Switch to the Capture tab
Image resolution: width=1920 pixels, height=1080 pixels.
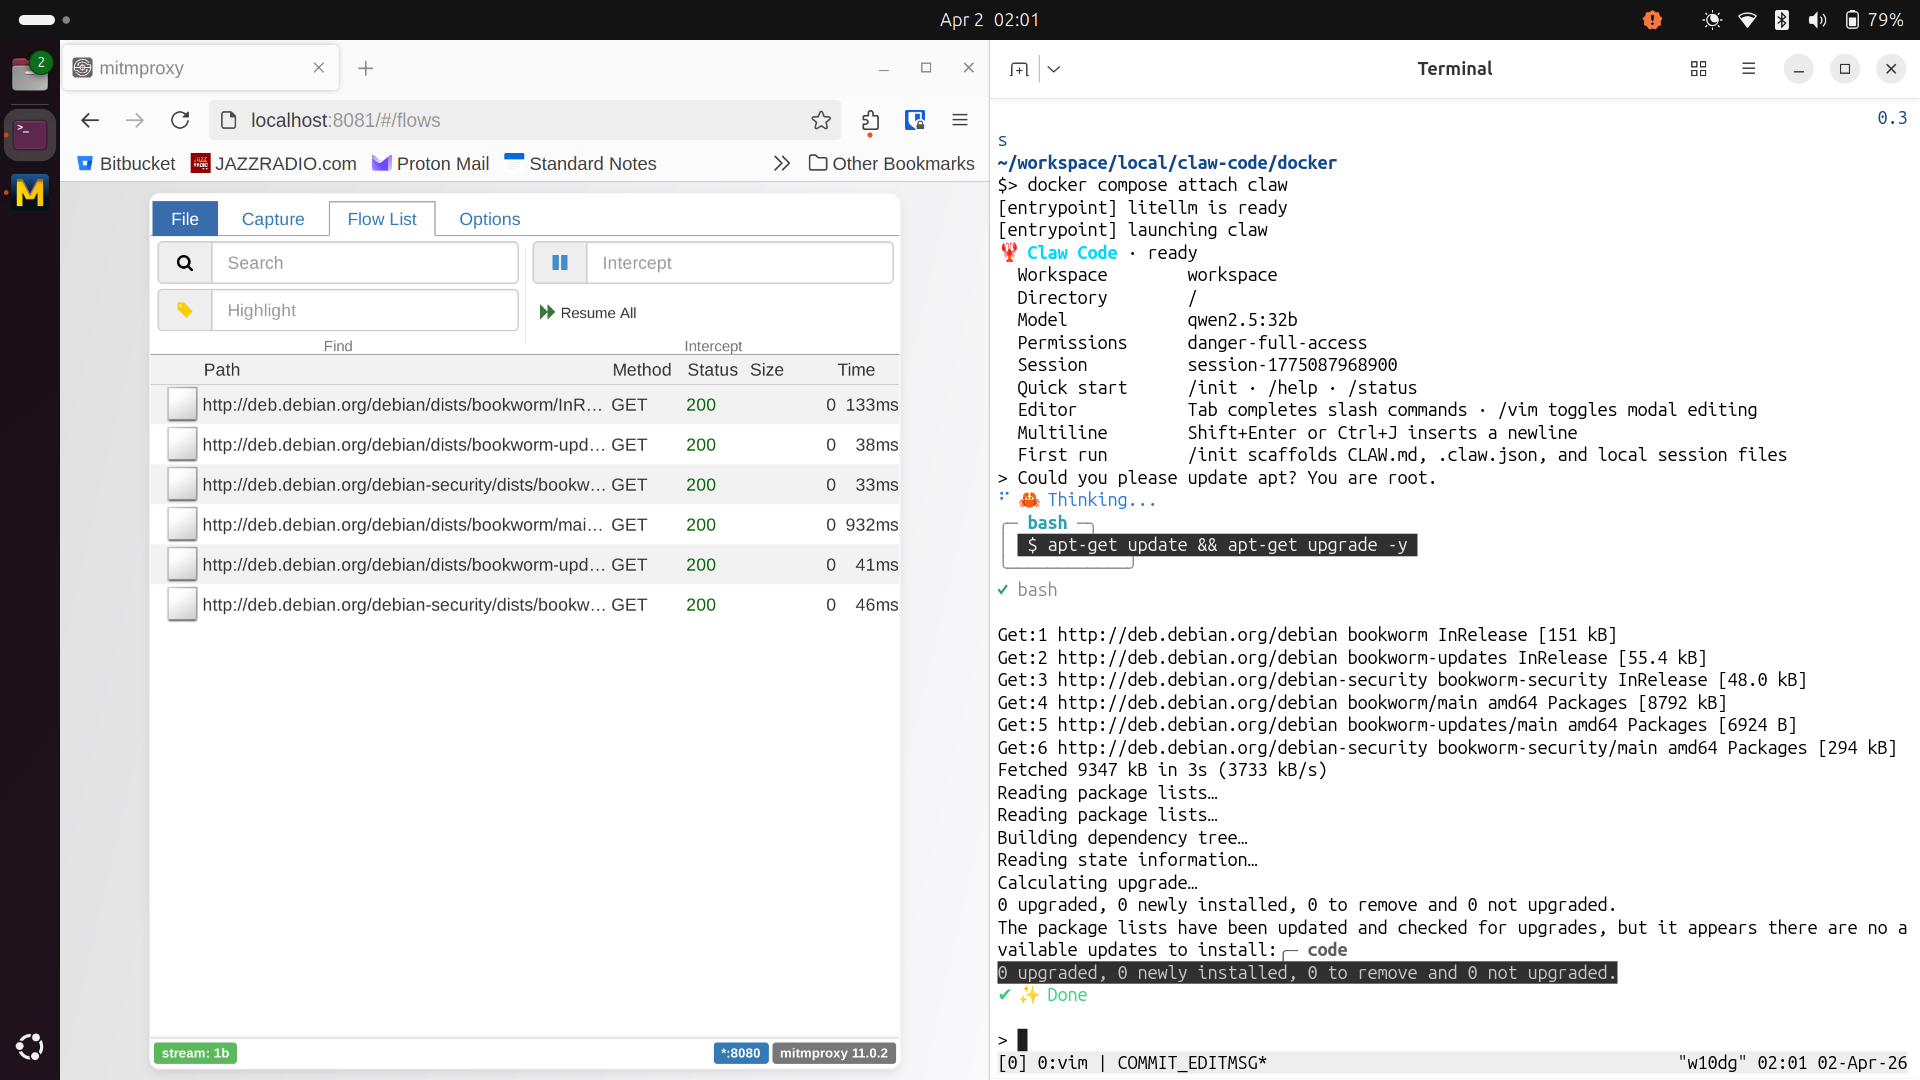click(273, 219)
